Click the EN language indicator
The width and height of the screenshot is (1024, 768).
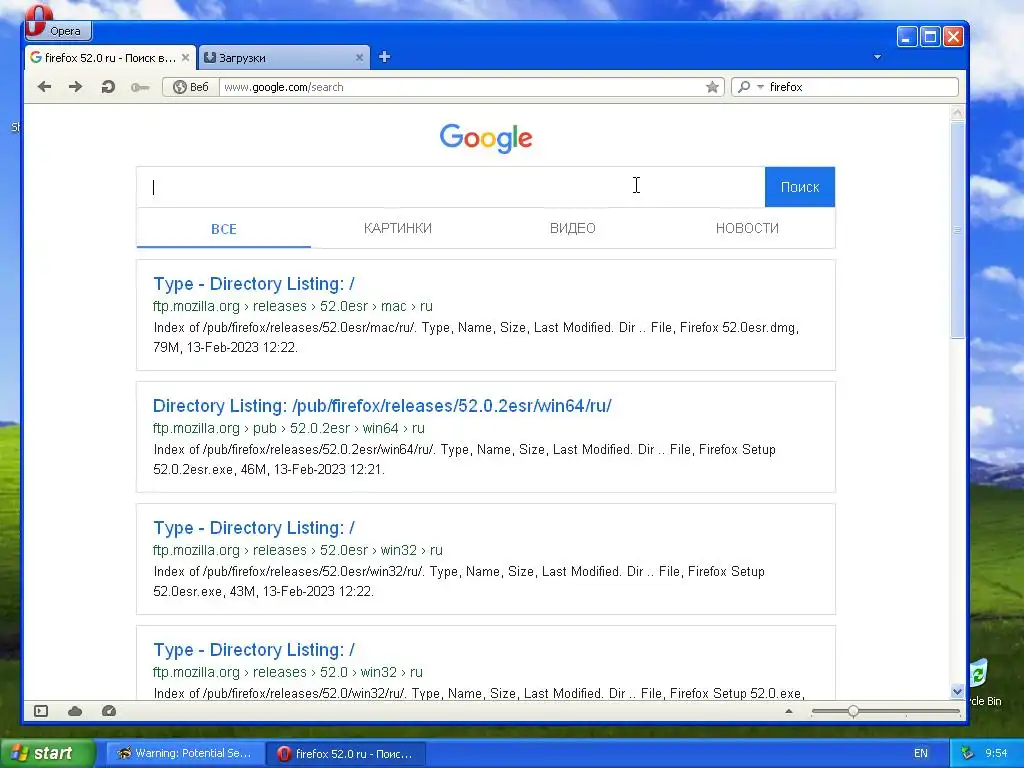(921, 754)
